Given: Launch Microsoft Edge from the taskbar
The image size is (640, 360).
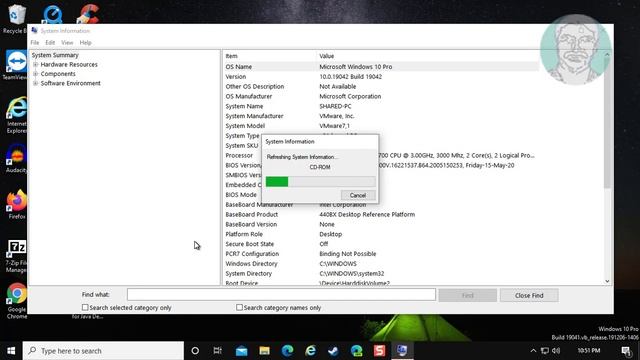Looking at the screenshot, I should point(287,351).
